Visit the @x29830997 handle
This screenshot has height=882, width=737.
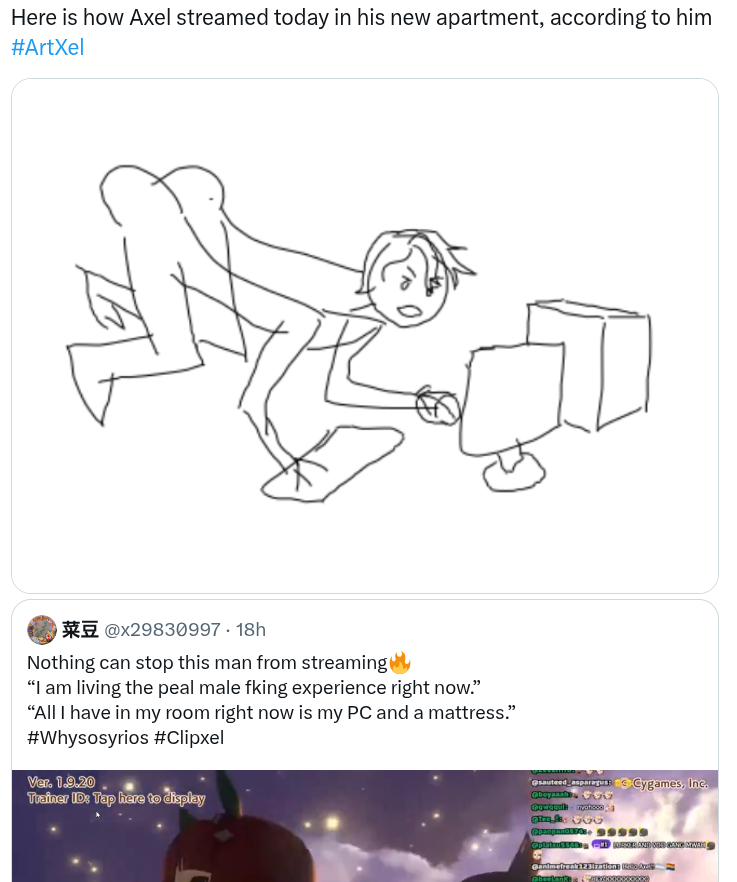point(163,629)
